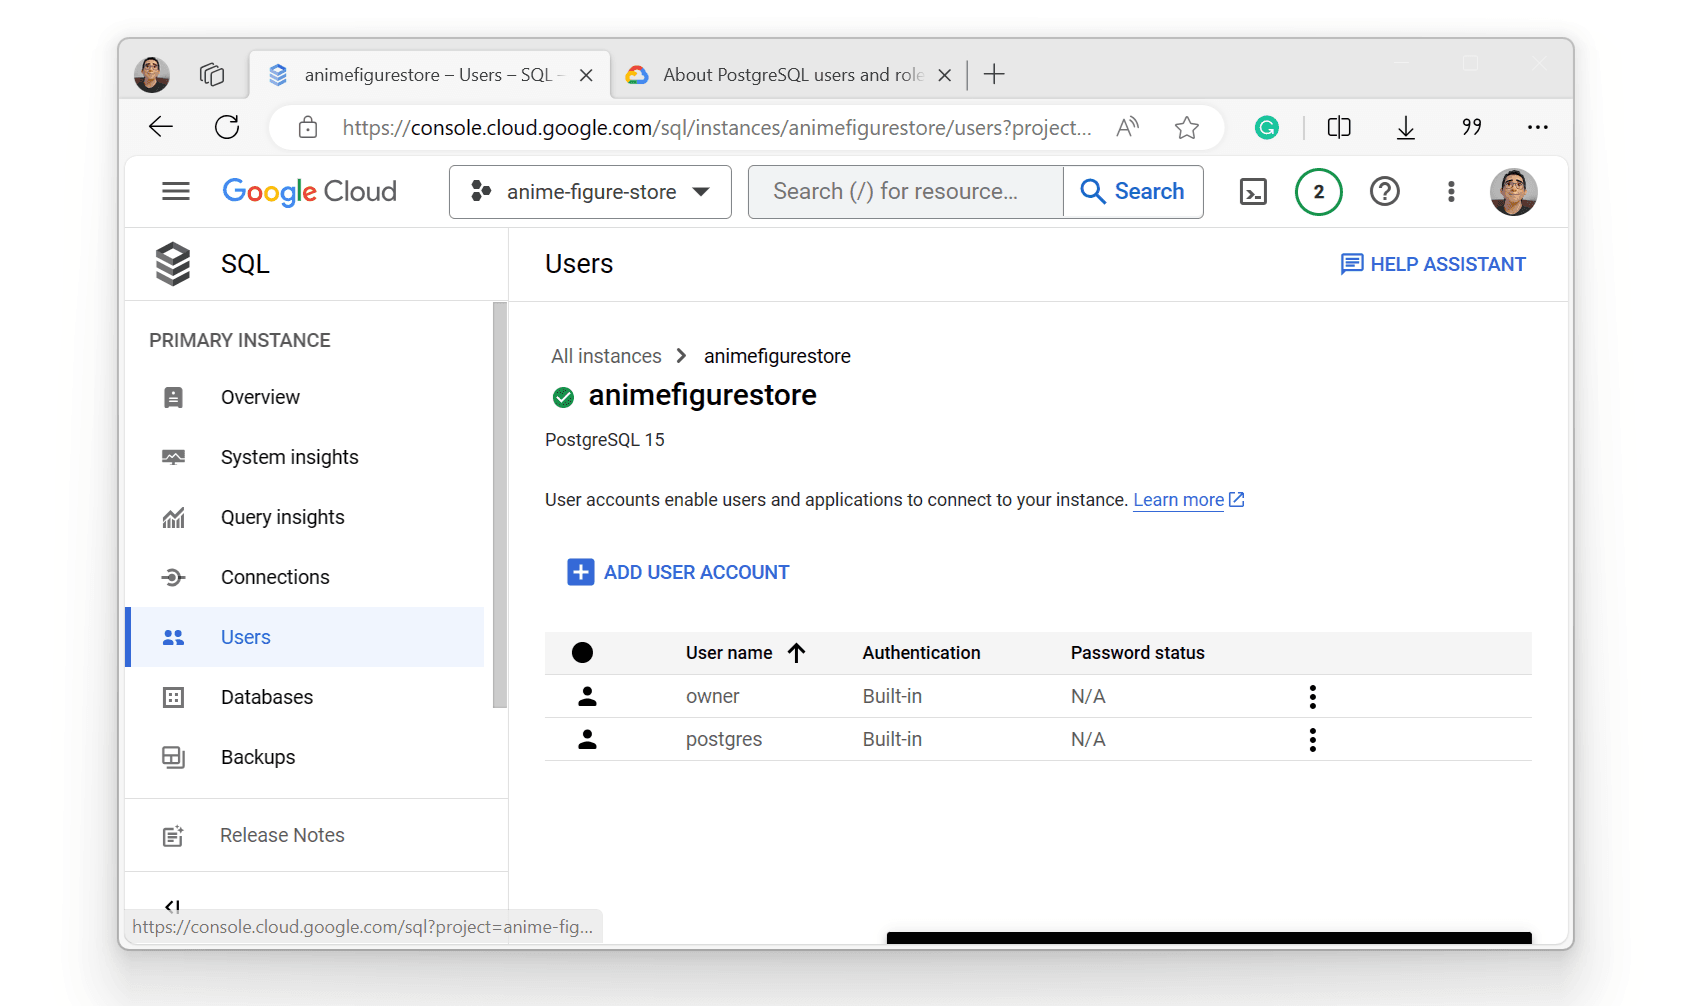This screenshot has width=1707, height=1006.
Task: Open the Backups section
Action: pyautogui.click(x=305, y=757)
